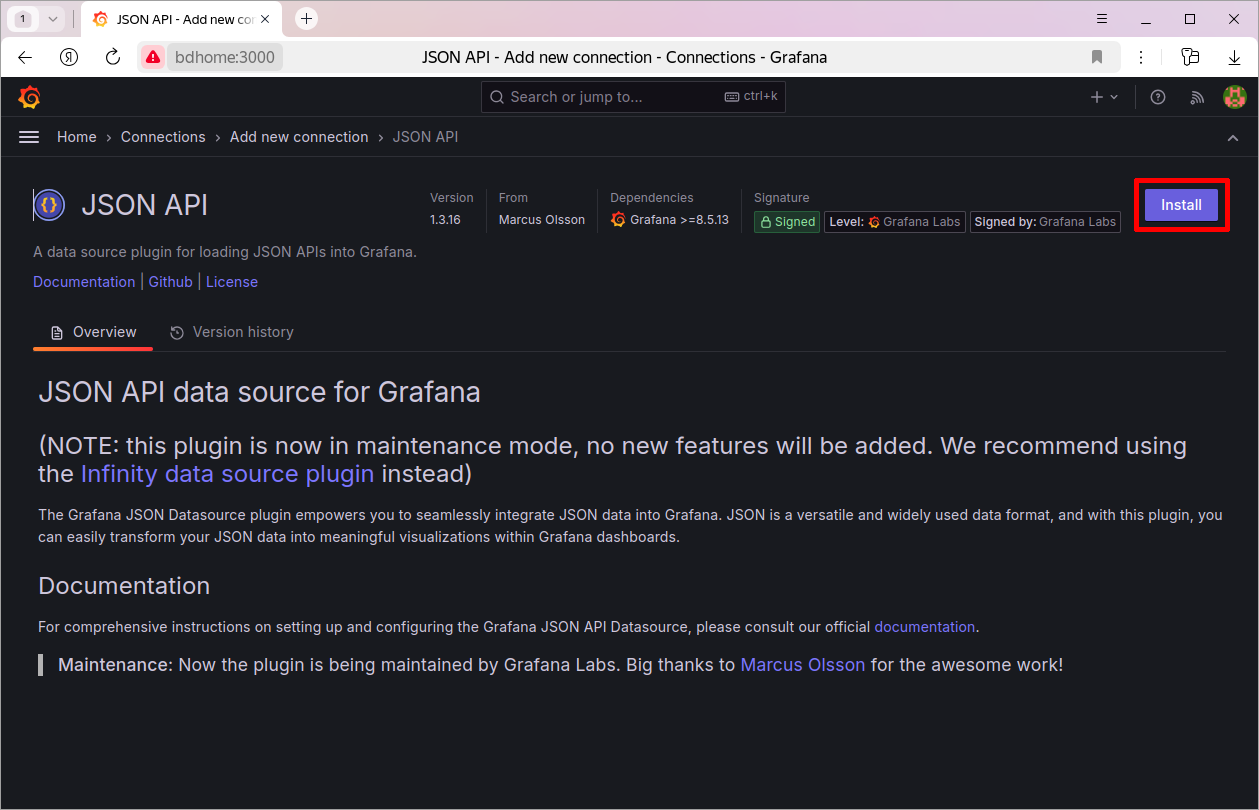Collapse the top bar chevron

tap(1233, 138)
